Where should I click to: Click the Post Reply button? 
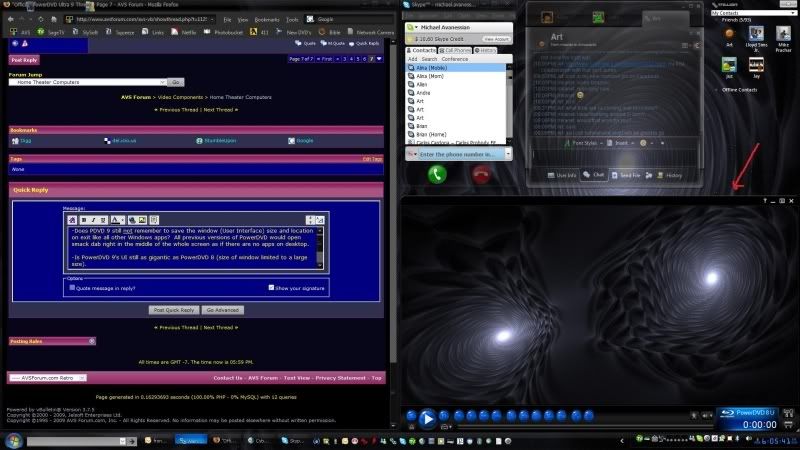pos(24,60)
